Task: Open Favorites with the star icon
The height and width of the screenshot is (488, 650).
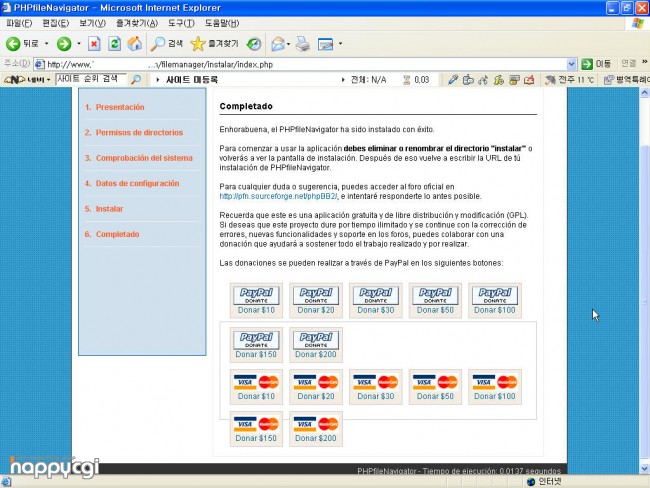Action: click(x=198, y=44)
